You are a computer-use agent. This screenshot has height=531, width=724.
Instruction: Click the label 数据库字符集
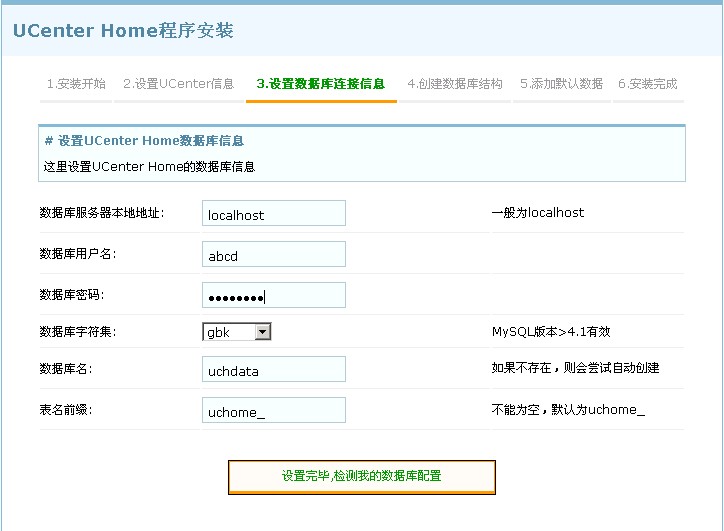pos(78,332)
